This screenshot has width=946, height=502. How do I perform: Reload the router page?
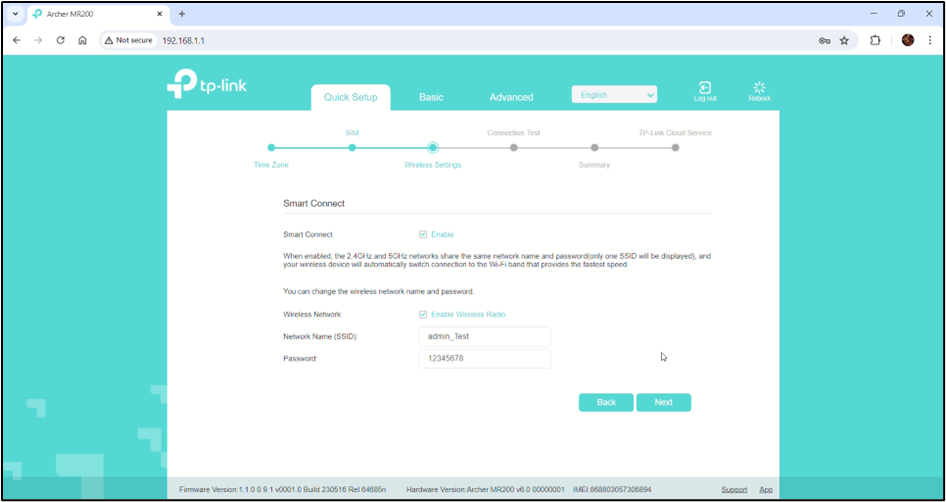[x=60, y=40]
